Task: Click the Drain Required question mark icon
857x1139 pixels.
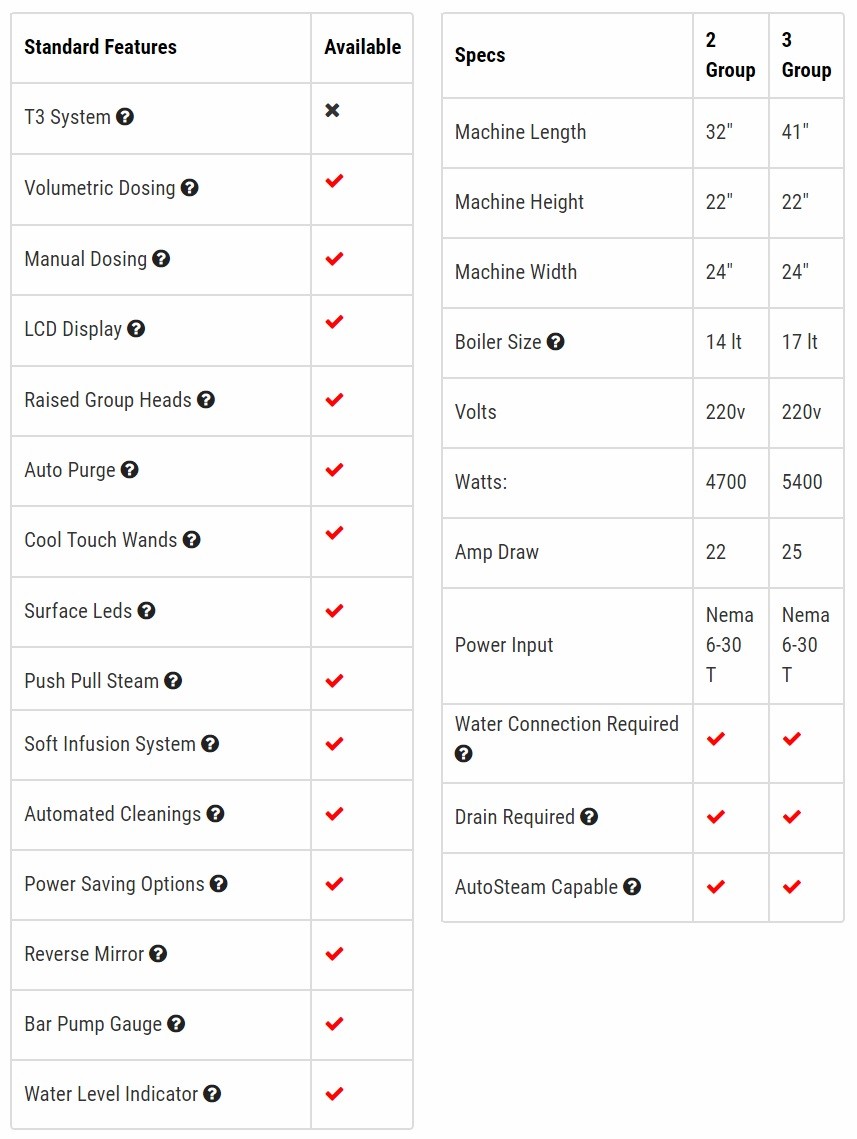Action: 589,817
